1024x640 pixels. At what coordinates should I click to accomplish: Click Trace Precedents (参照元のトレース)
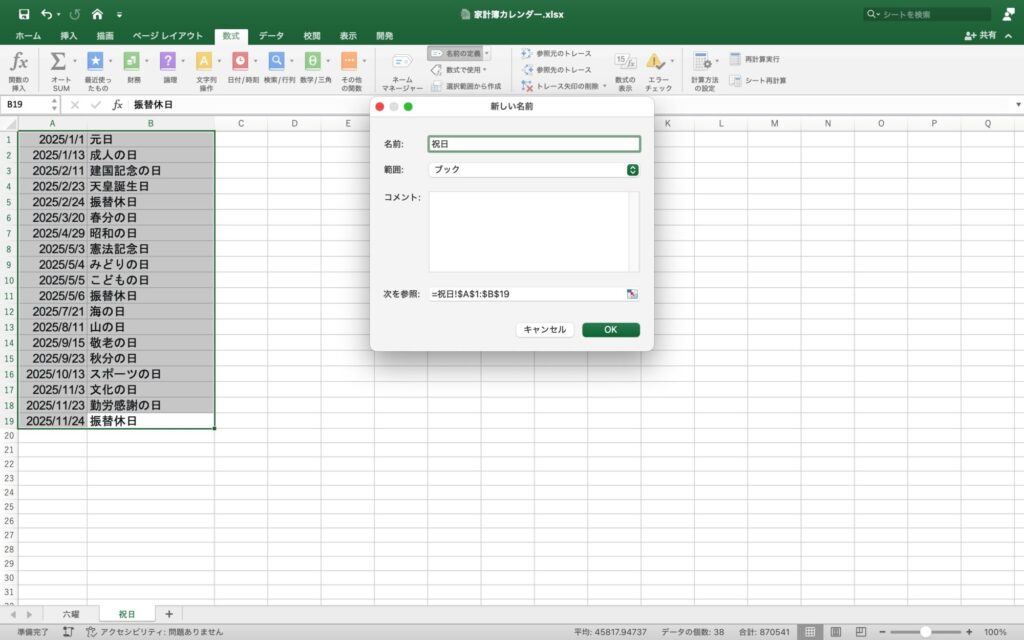coord(556,53)
